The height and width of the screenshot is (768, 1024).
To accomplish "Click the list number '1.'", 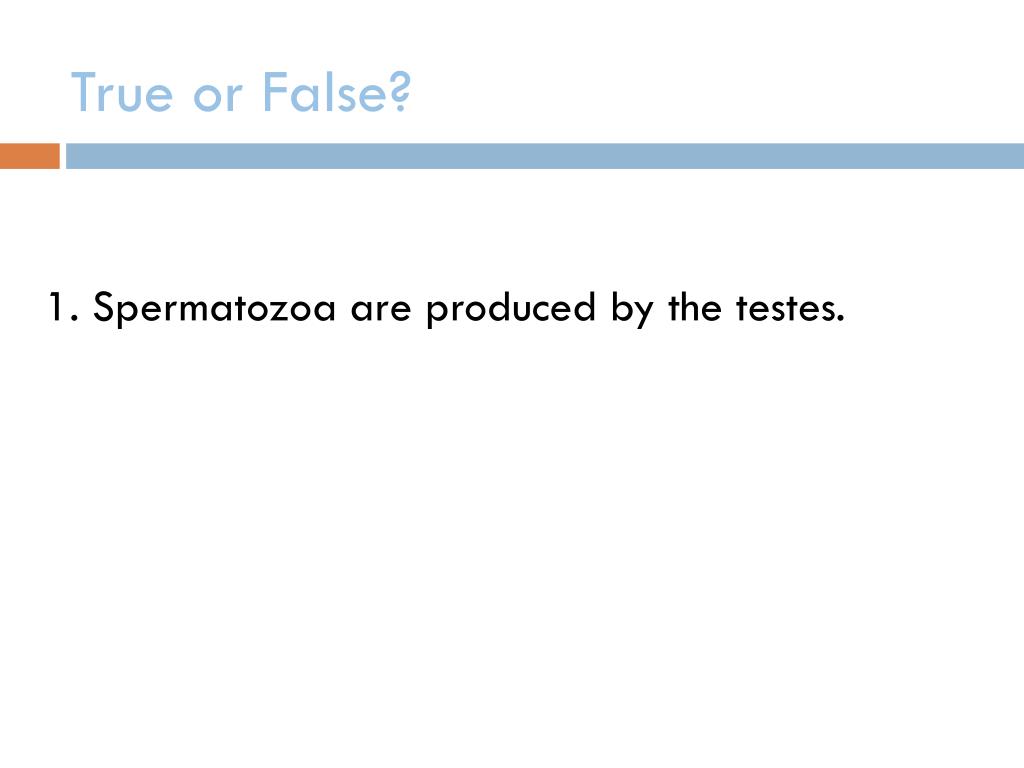I will coord(64,308).
